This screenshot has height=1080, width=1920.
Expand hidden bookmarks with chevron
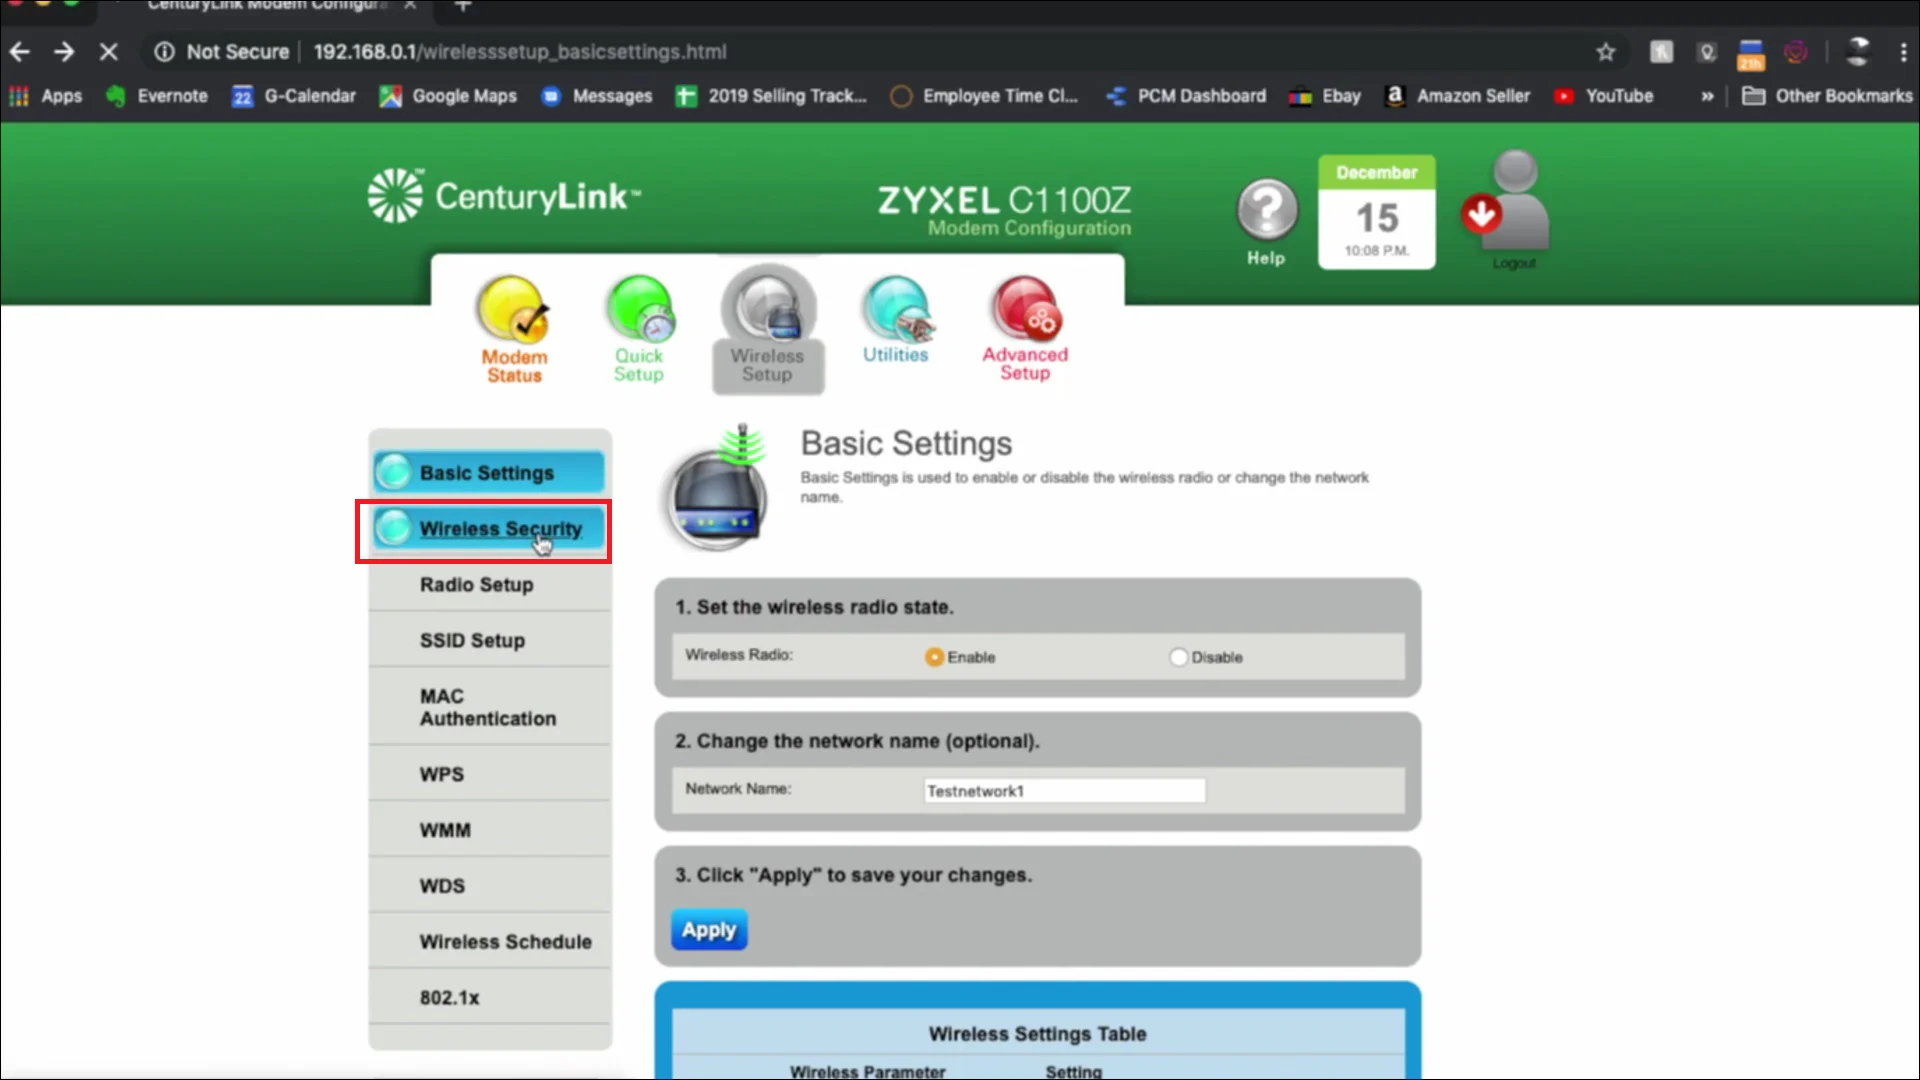(x=1707, y=96)
